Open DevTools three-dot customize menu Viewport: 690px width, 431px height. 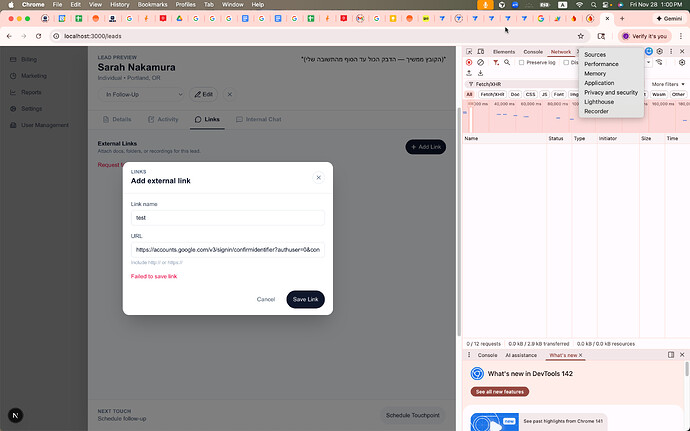coord(671,52)
